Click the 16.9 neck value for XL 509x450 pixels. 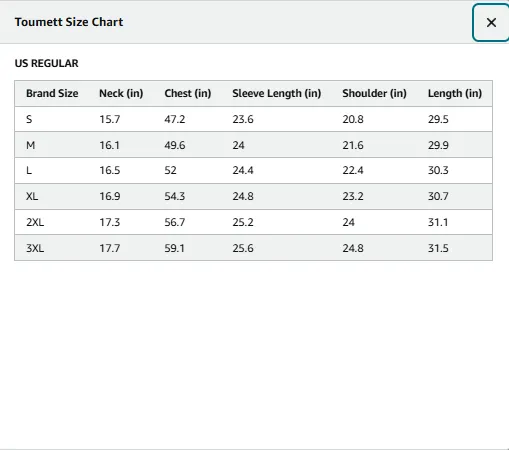tap(110, 196)
